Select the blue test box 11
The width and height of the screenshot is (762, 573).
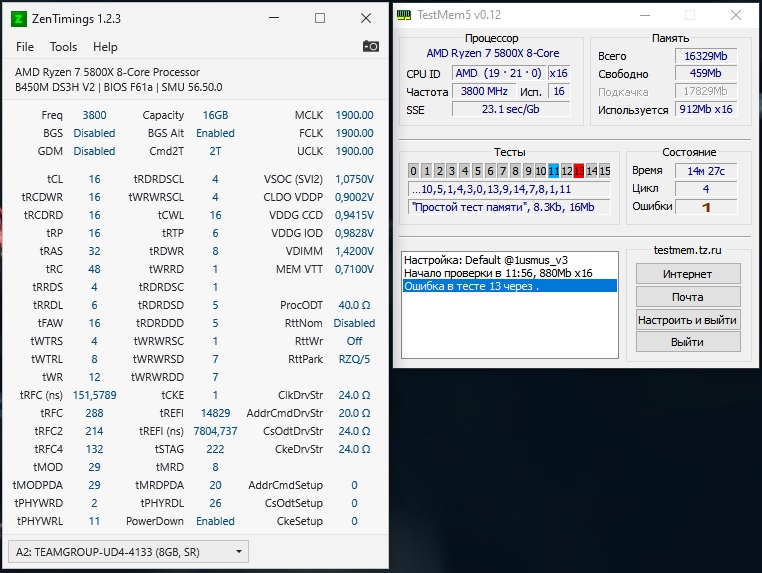tap(553, 171)
